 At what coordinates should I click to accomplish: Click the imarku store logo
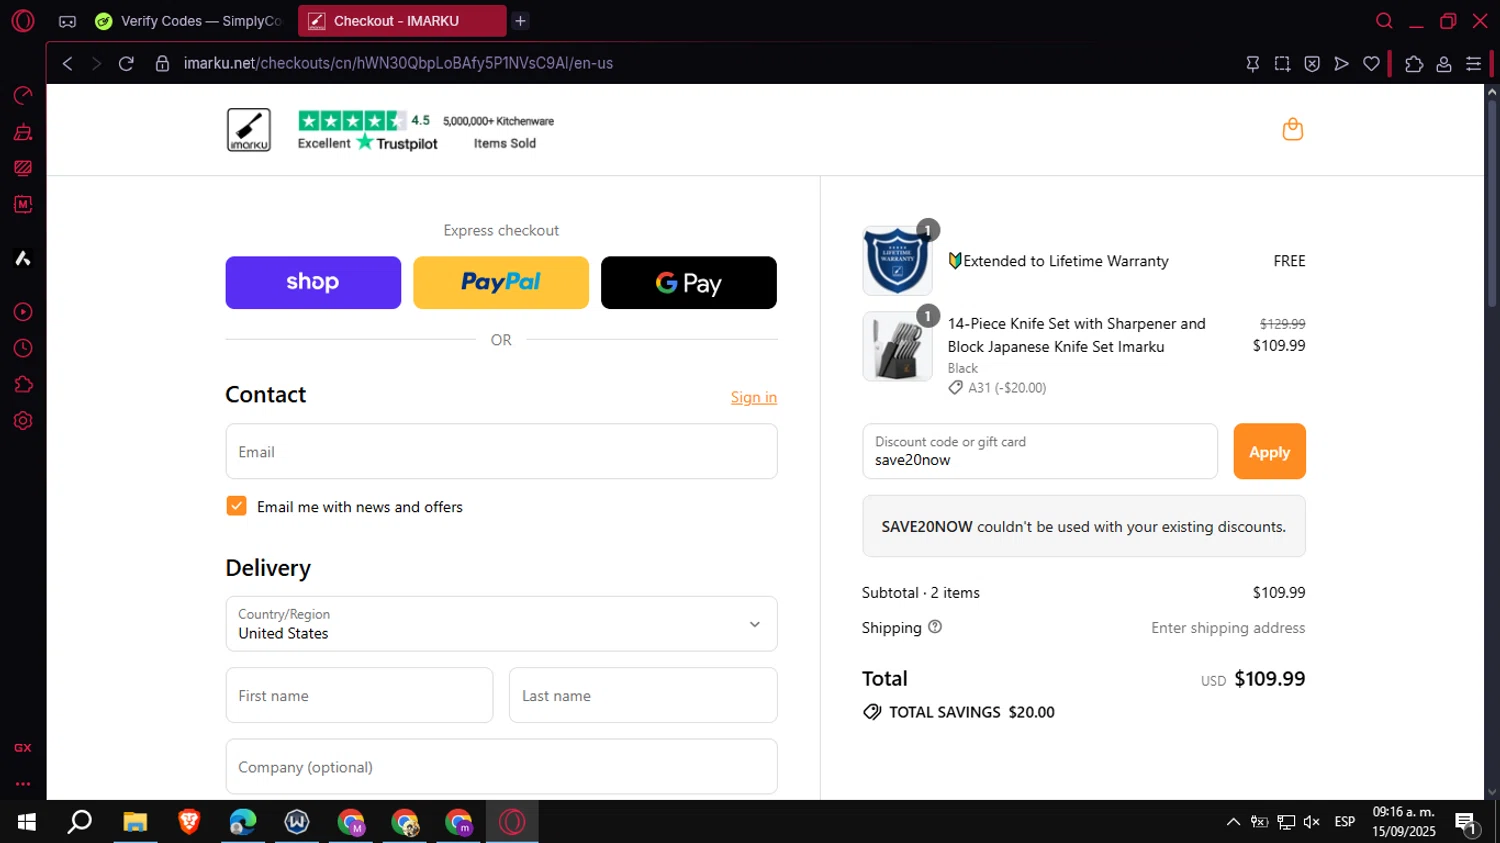point(248,130)
